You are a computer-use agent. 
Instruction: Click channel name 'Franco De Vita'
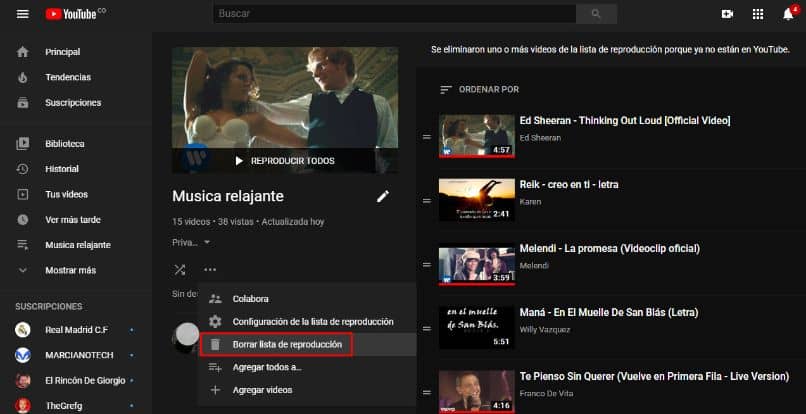pos(546,393)
